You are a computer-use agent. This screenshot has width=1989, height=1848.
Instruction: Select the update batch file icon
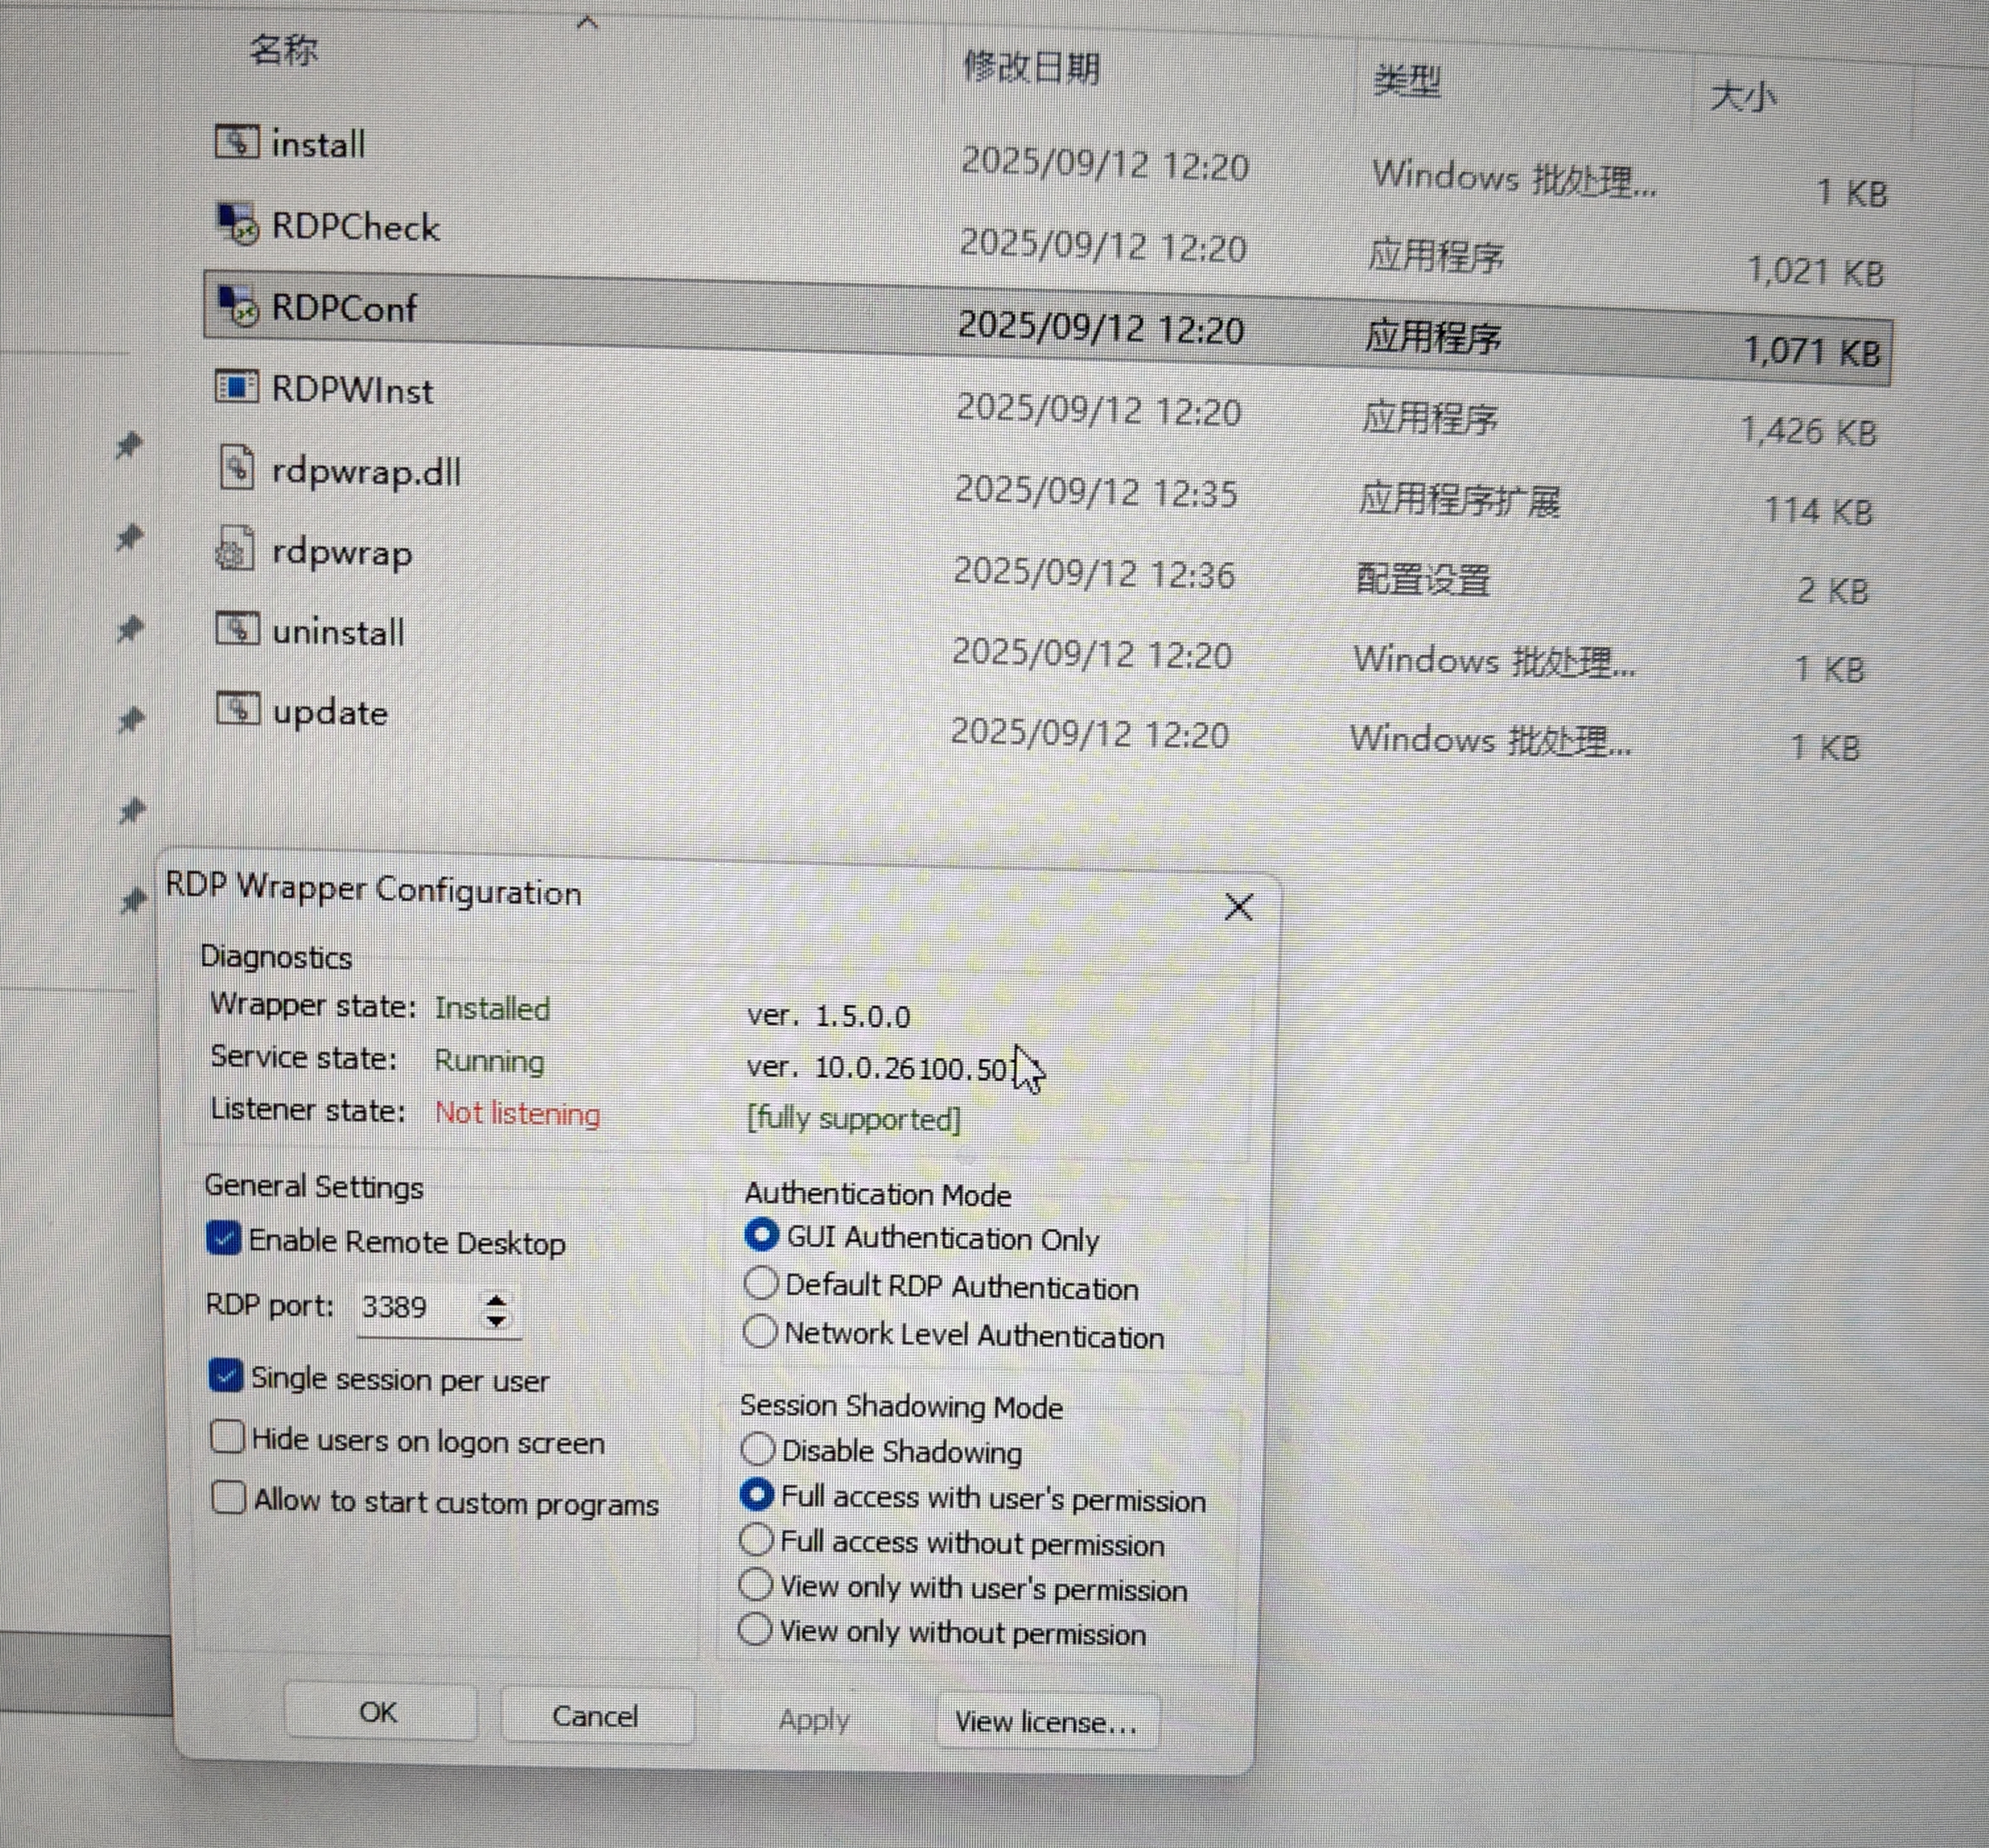pyautogui.click(x=238, y=709)
